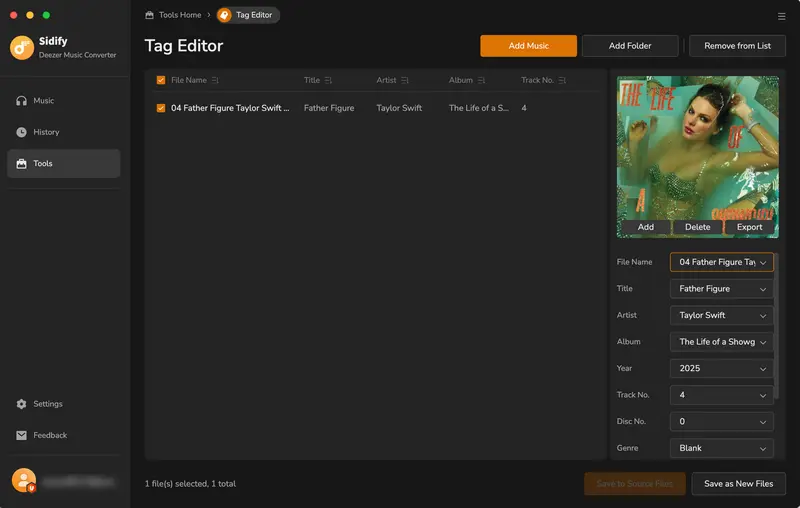Click the File Name column header
Image resolution: width=800 pixels, height=508 pixels.
189,80
